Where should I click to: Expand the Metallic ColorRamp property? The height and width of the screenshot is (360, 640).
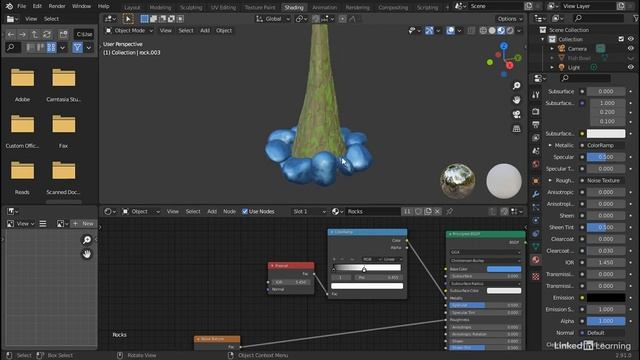[x=550, y=145]
